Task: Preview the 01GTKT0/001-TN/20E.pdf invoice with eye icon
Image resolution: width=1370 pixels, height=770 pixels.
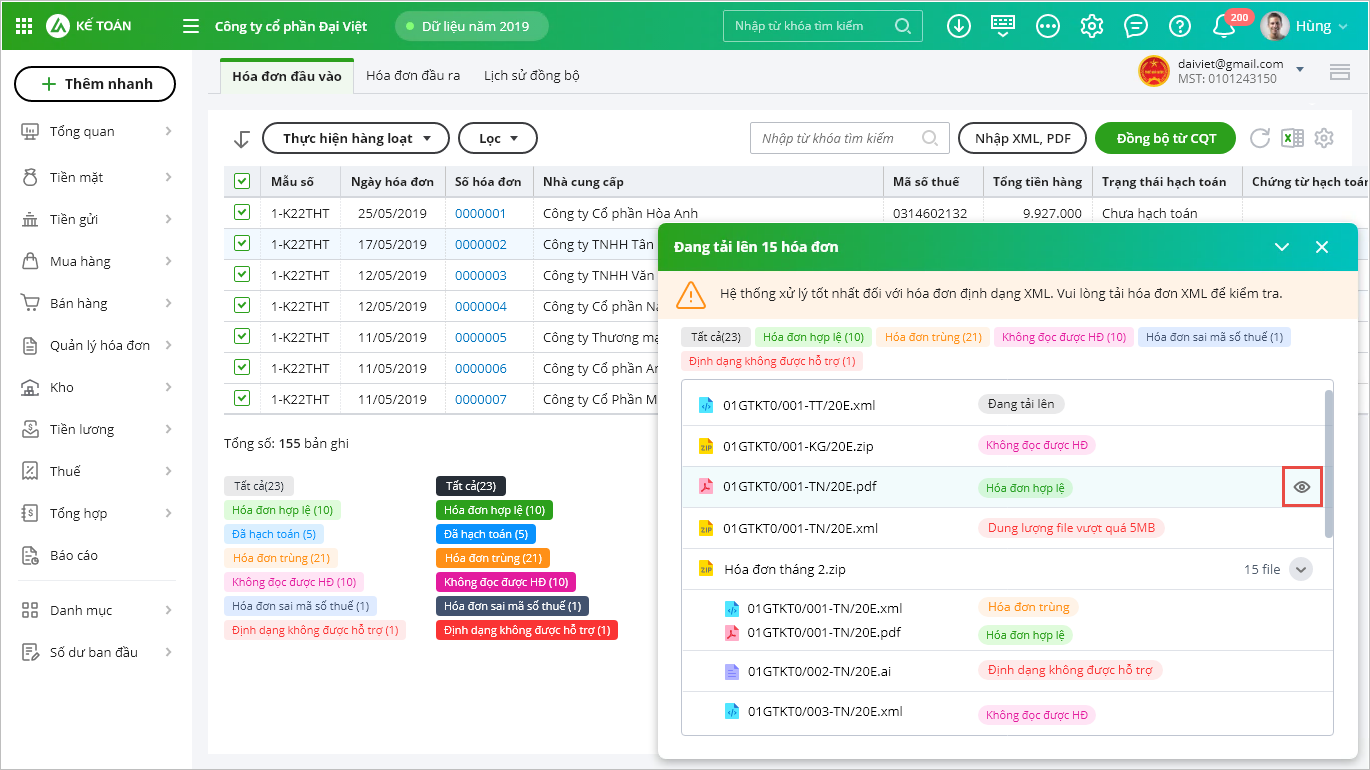Action: point(1302,487)
